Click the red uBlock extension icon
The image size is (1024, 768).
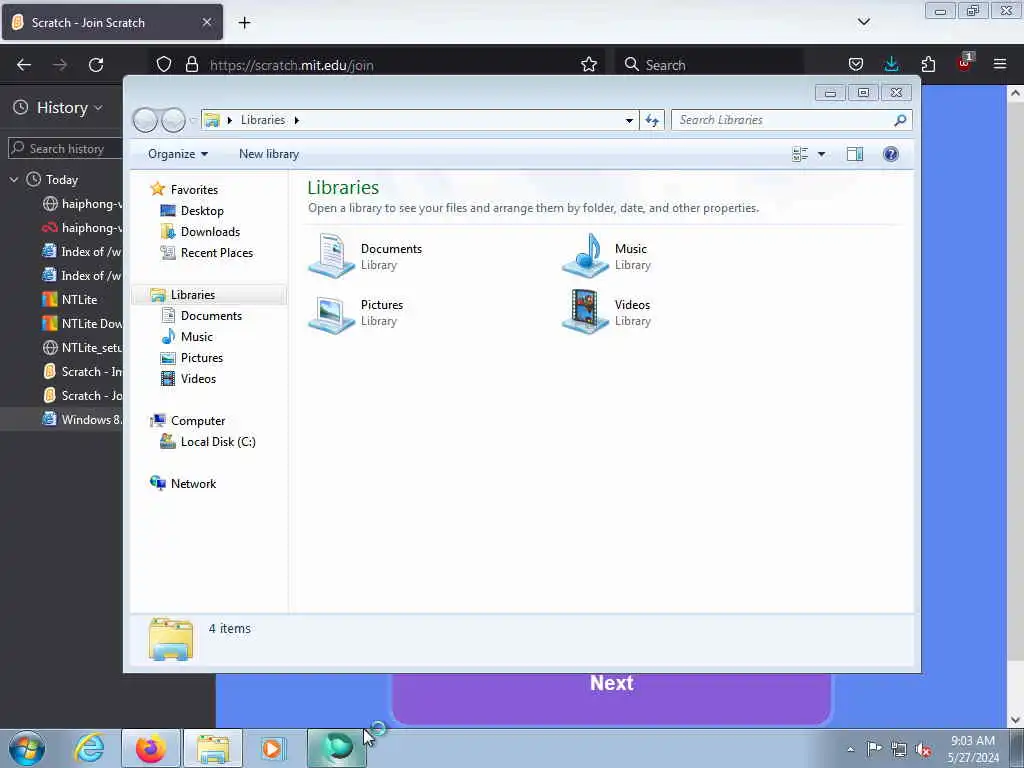point(965,63)
